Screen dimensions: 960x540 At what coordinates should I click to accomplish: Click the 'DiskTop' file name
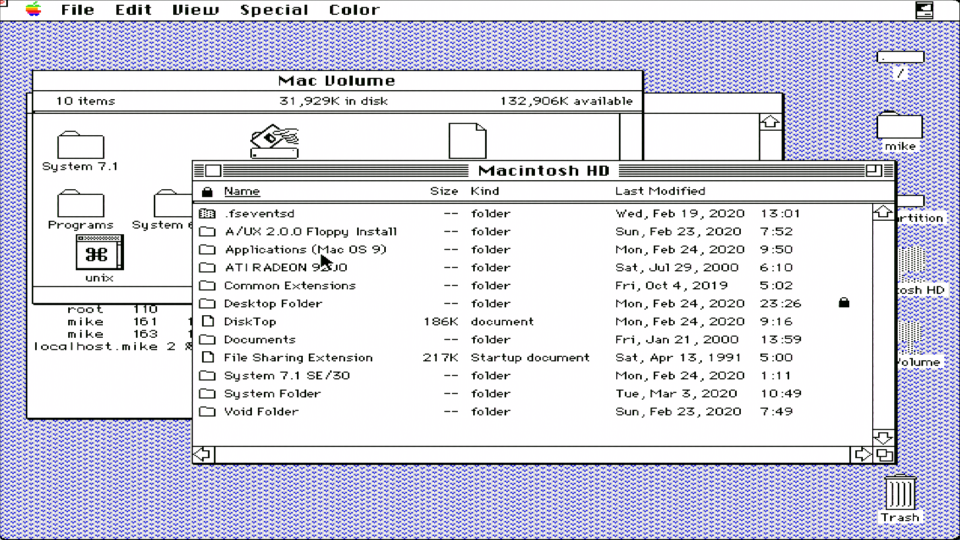point(250,321)
